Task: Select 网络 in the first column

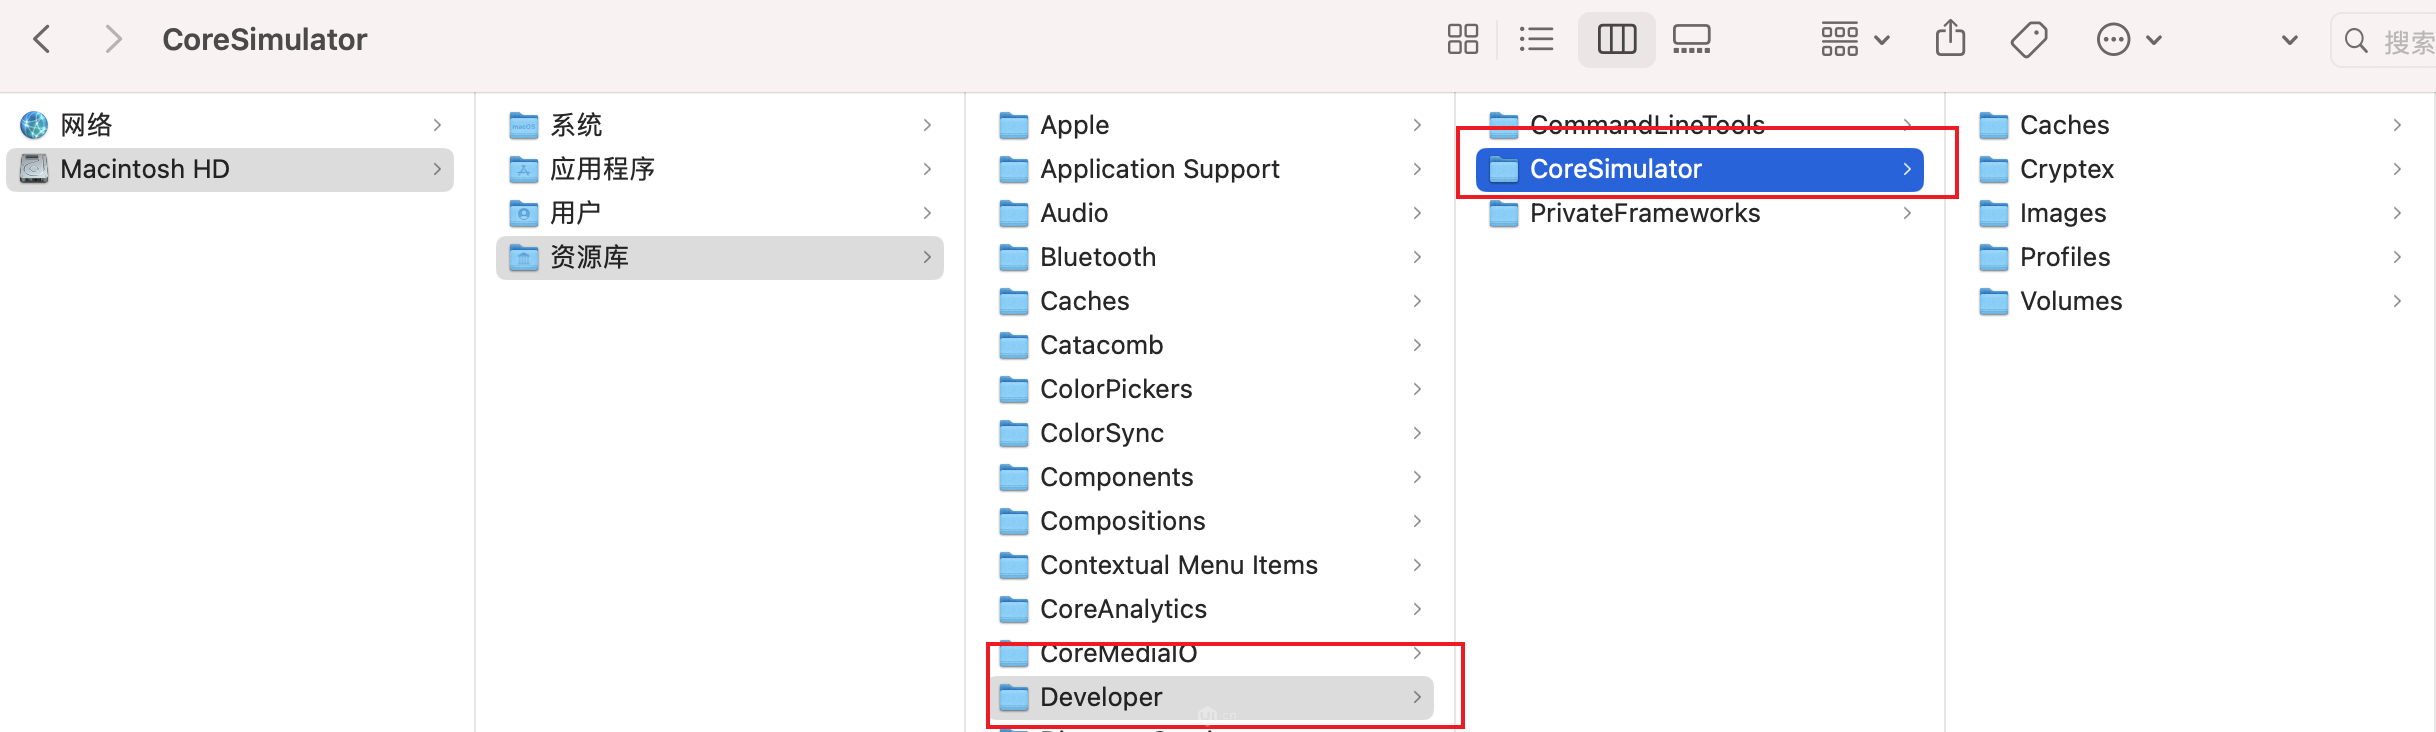Action: pyautogui.click(x=230, y=125)
